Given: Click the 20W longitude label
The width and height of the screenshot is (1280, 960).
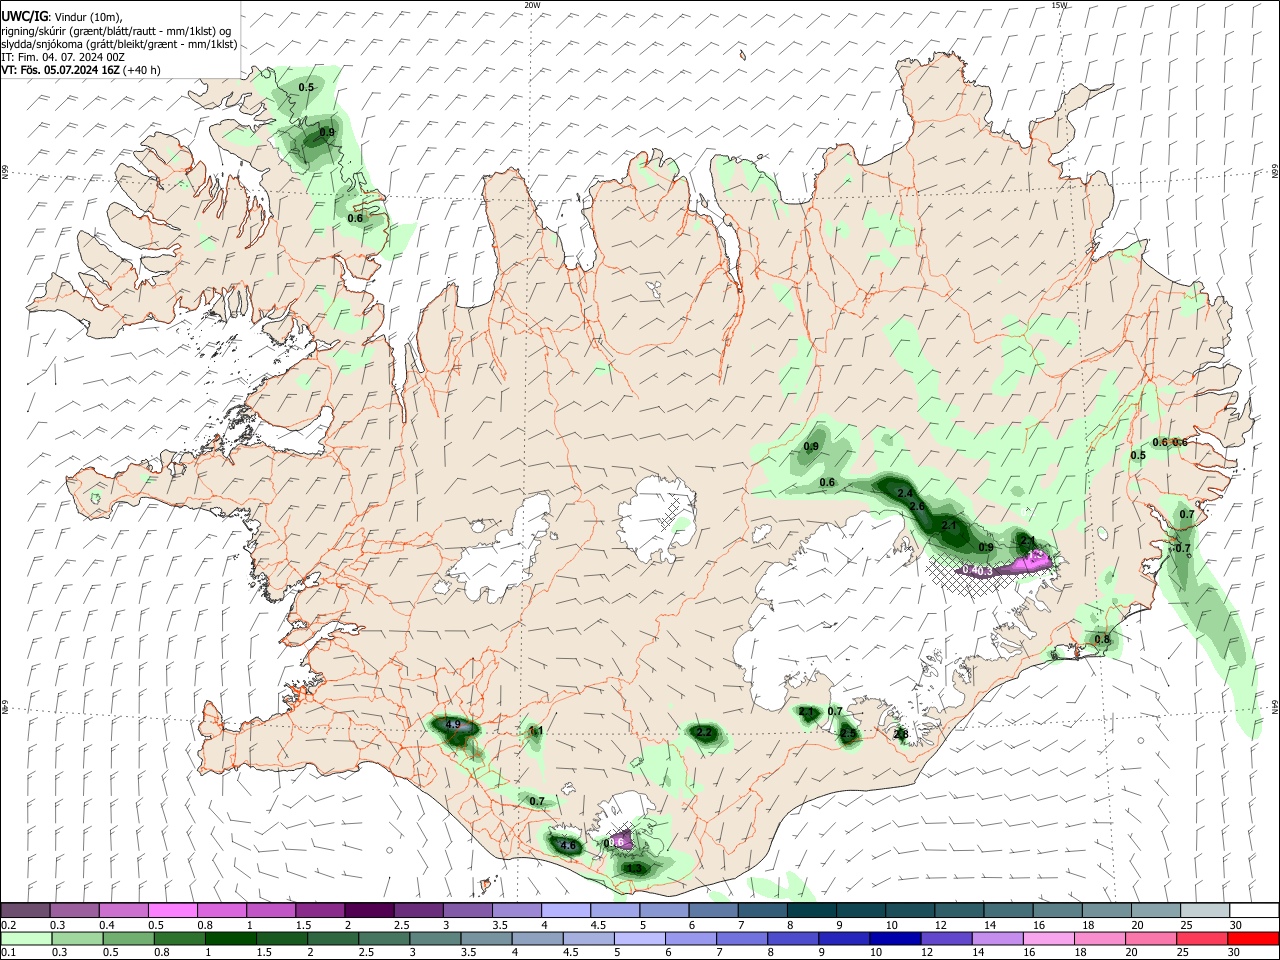Looking at the screenshot, I should (532, 5).
